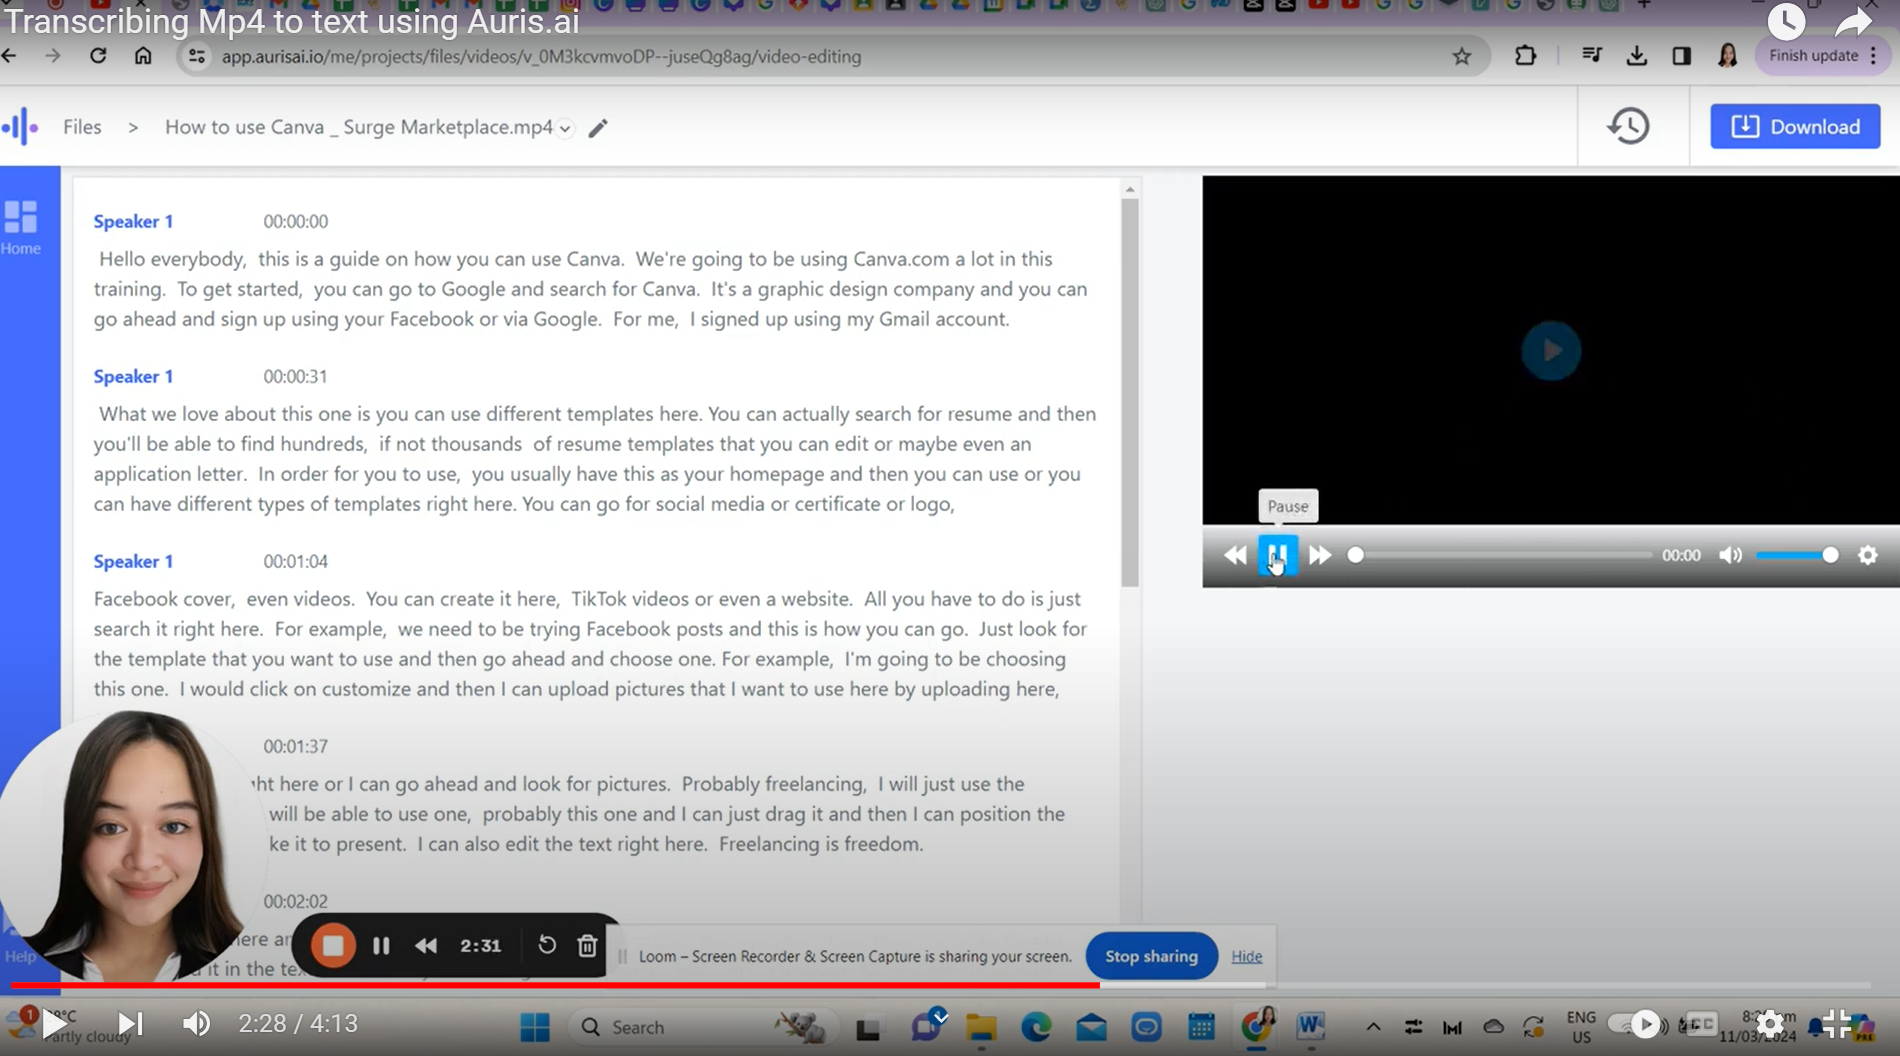Seek on the red YouTube progress bar

click(x=940, y=986)
